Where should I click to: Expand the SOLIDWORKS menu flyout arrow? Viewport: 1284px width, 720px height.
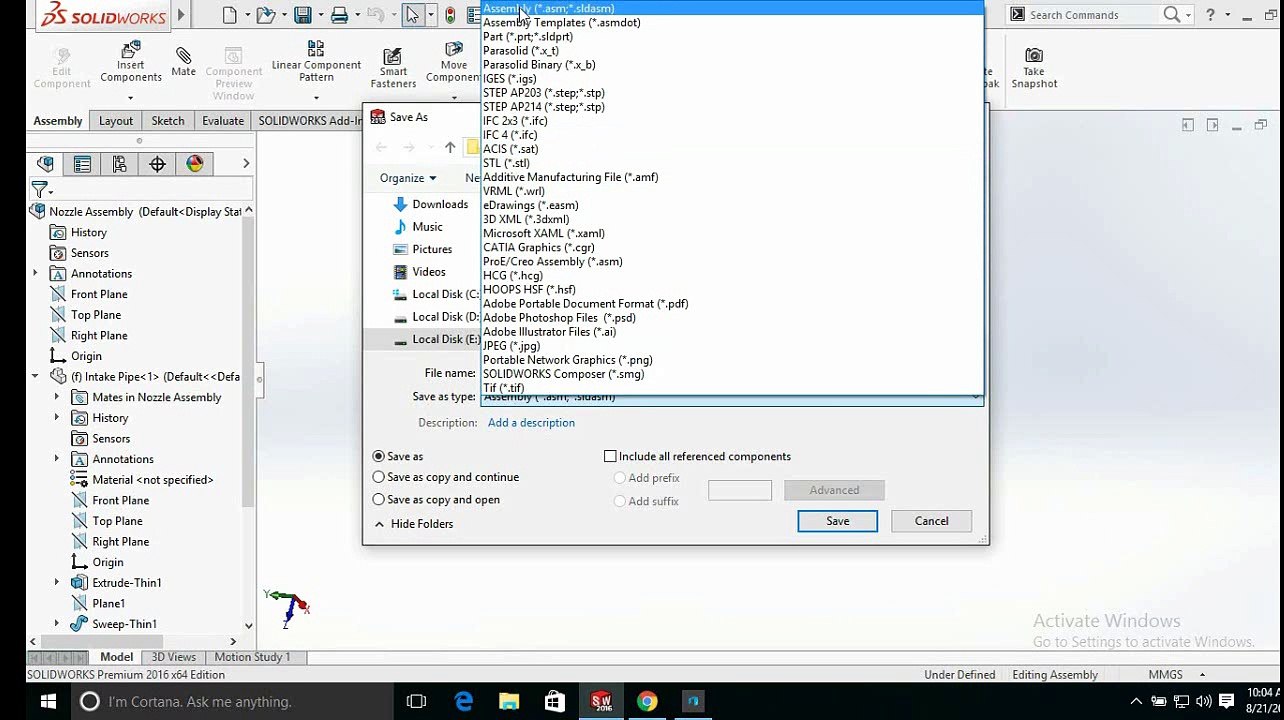181,15
